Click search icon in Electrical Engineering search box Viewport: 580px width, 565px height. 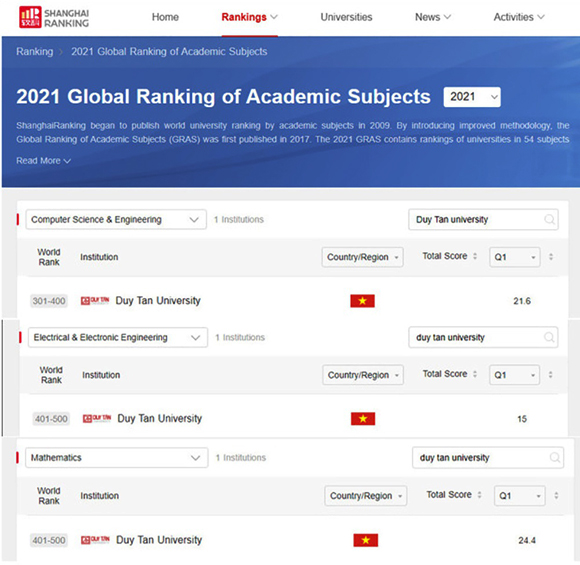pyautogui.click(x=549, y=337)
